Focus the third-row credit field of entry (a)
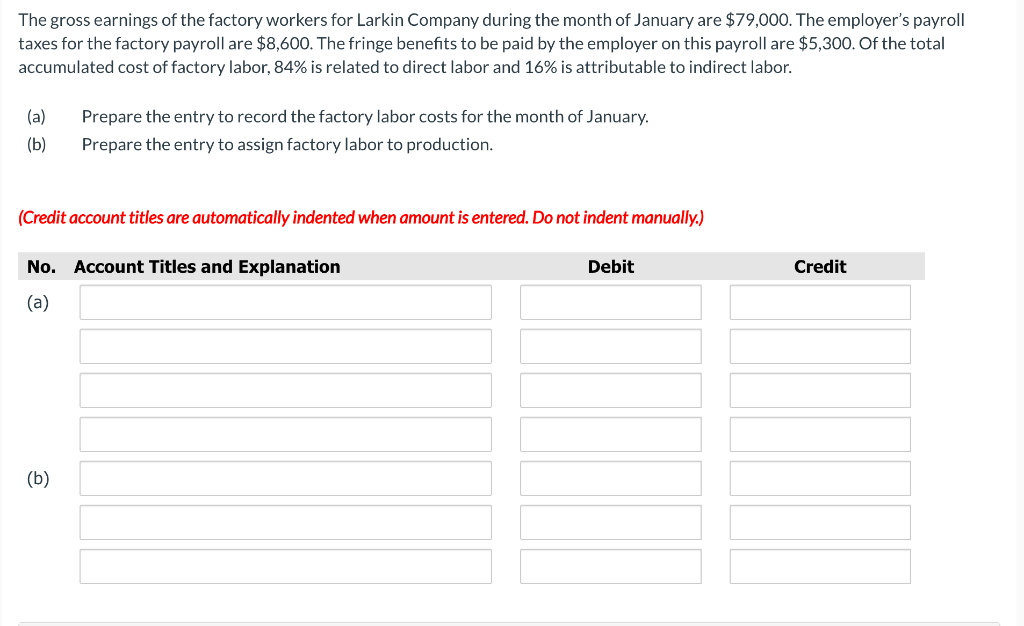The height and width of the screenshot is (626, 1024). [x=820, y=390]
